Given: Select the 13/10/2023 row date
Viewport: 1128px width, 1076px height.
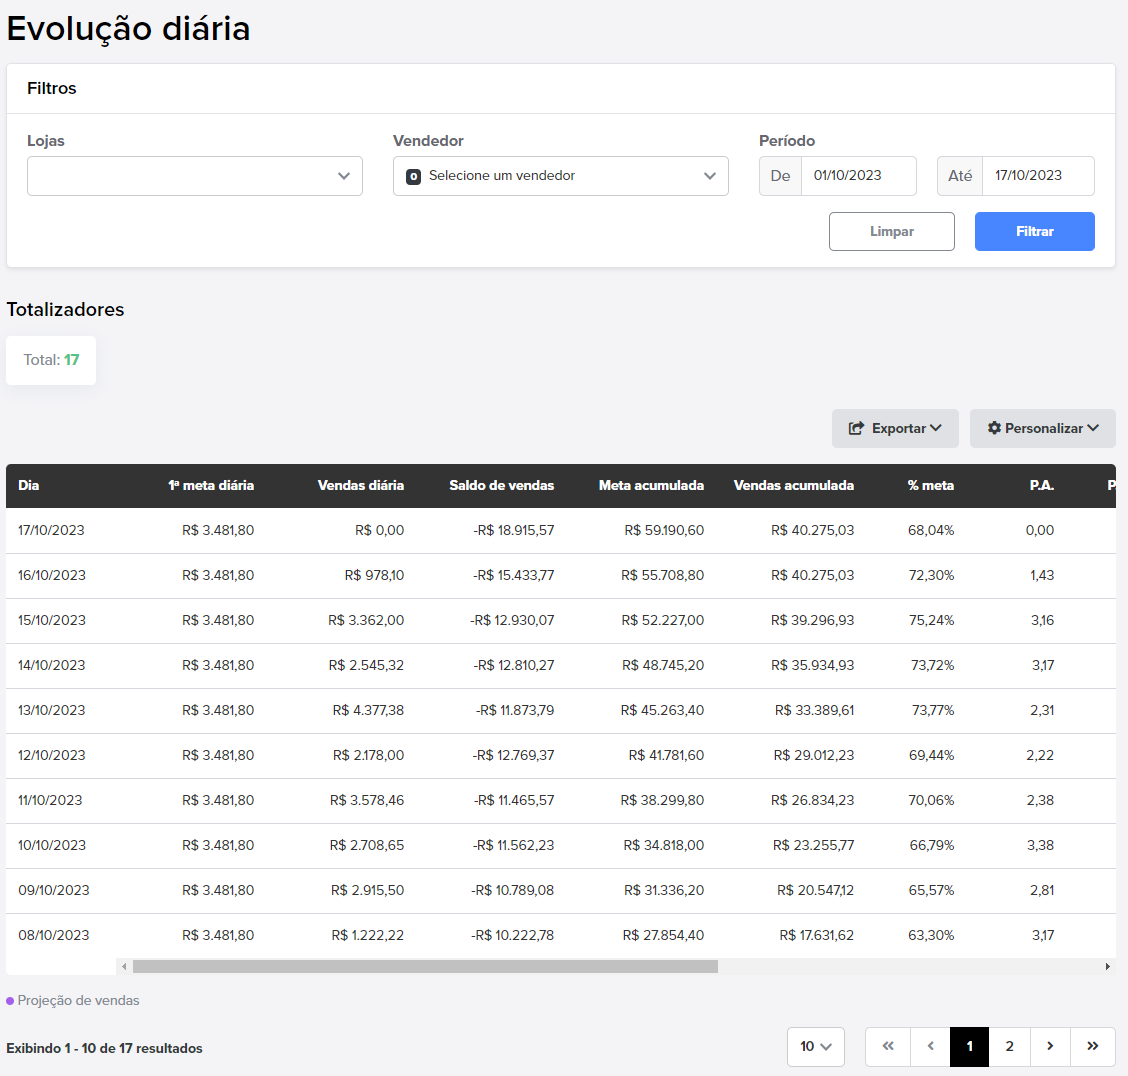Looking at the screenshot, I should pyautogui.click(x=51, y=711).
